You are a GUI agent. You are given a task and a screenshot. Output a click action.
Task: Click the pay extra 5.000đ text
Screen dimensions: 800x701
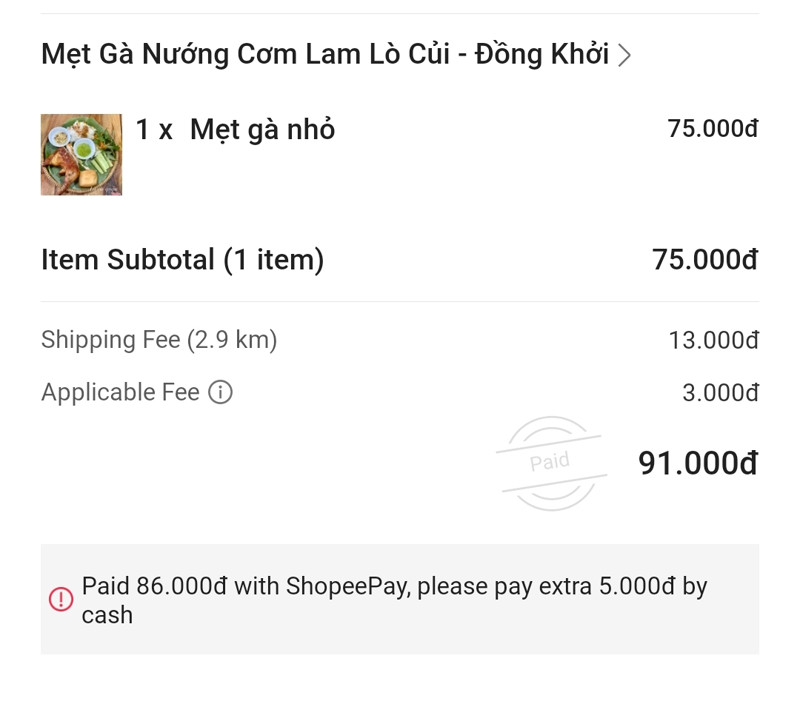(602, 586)
